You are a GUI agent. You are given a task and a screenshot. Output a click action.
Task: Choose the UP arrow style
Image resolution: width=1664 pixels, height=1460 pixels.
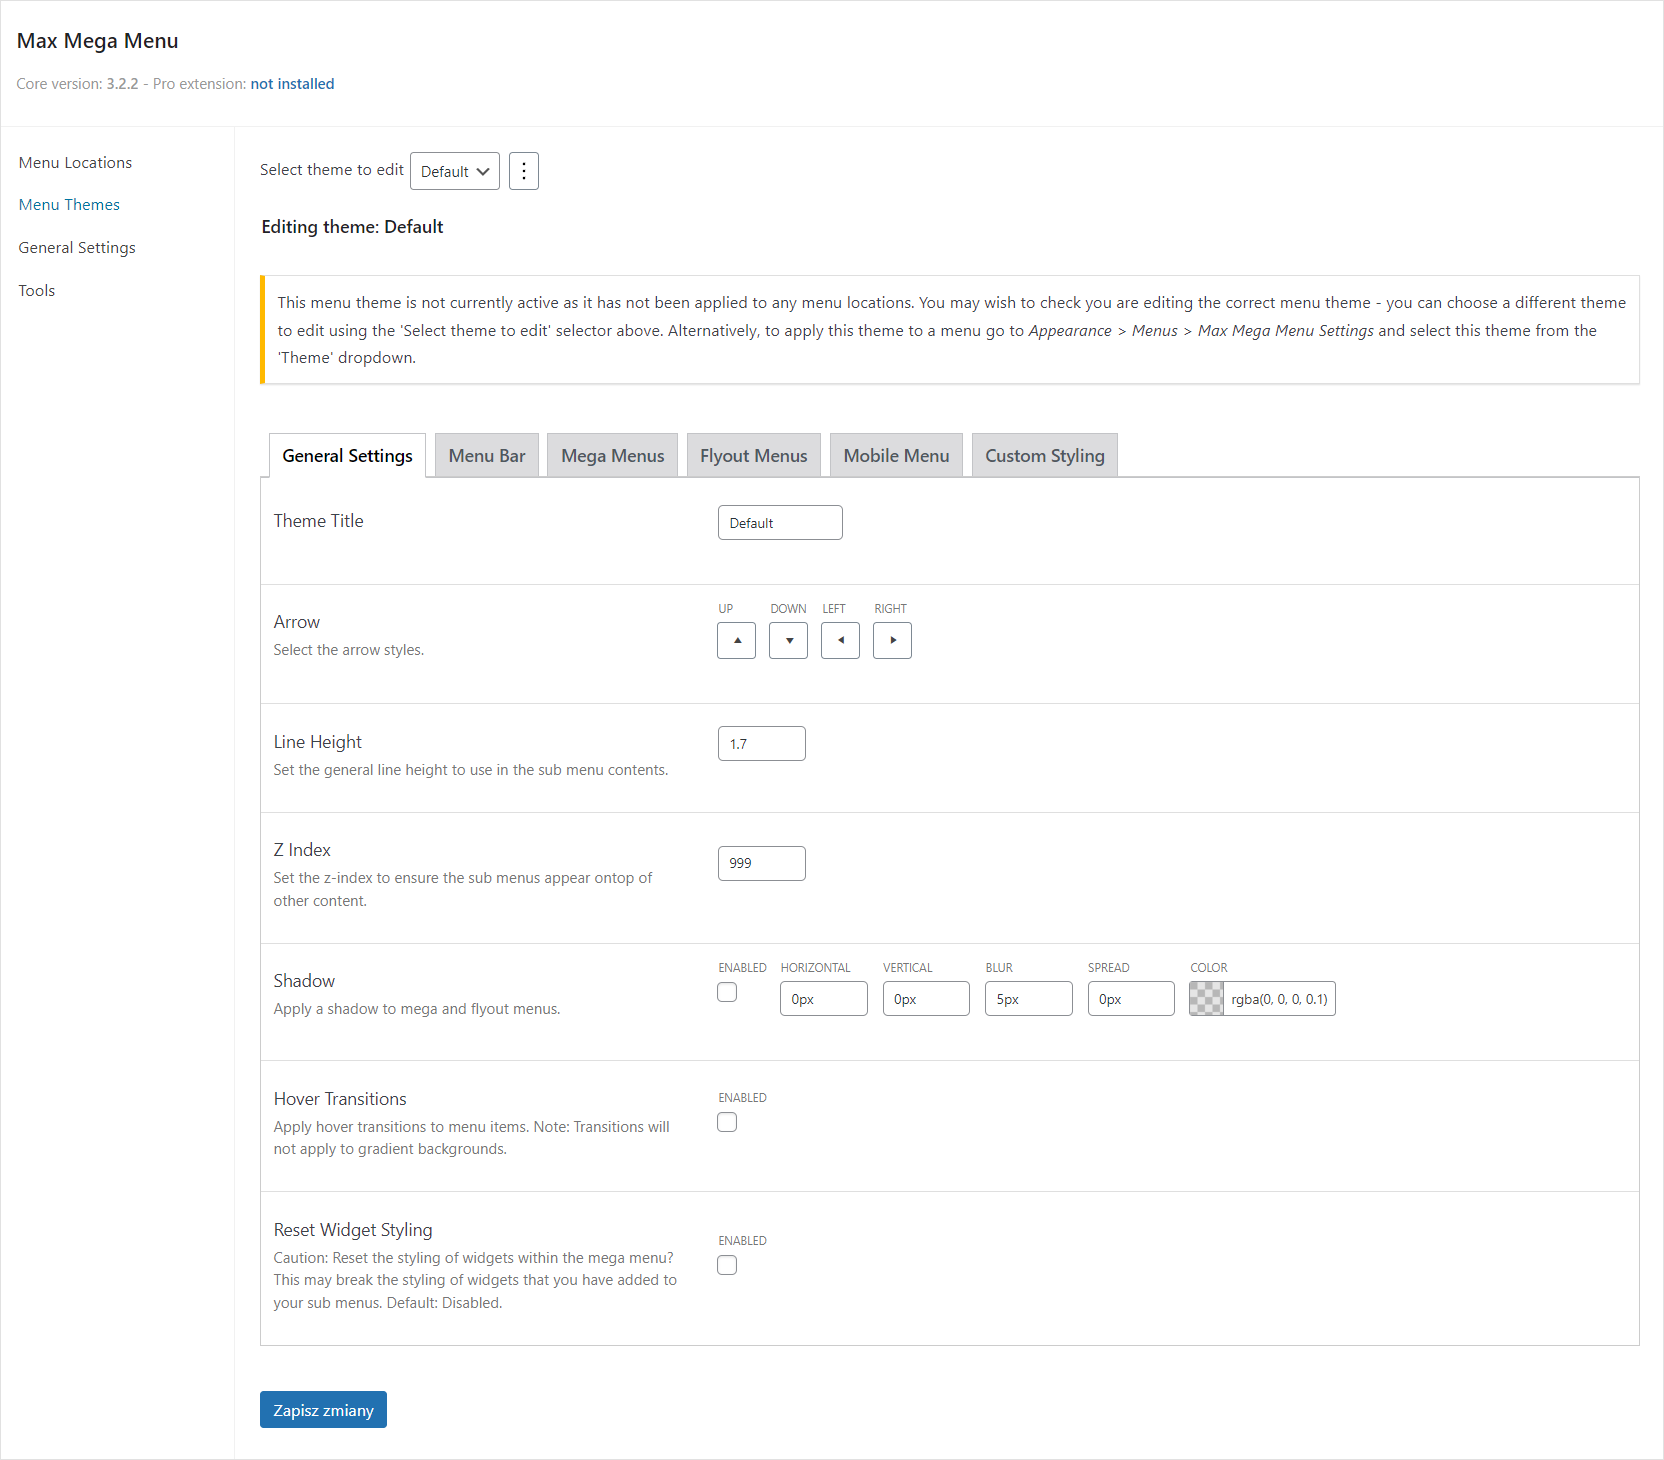click(x=737, y=640)
